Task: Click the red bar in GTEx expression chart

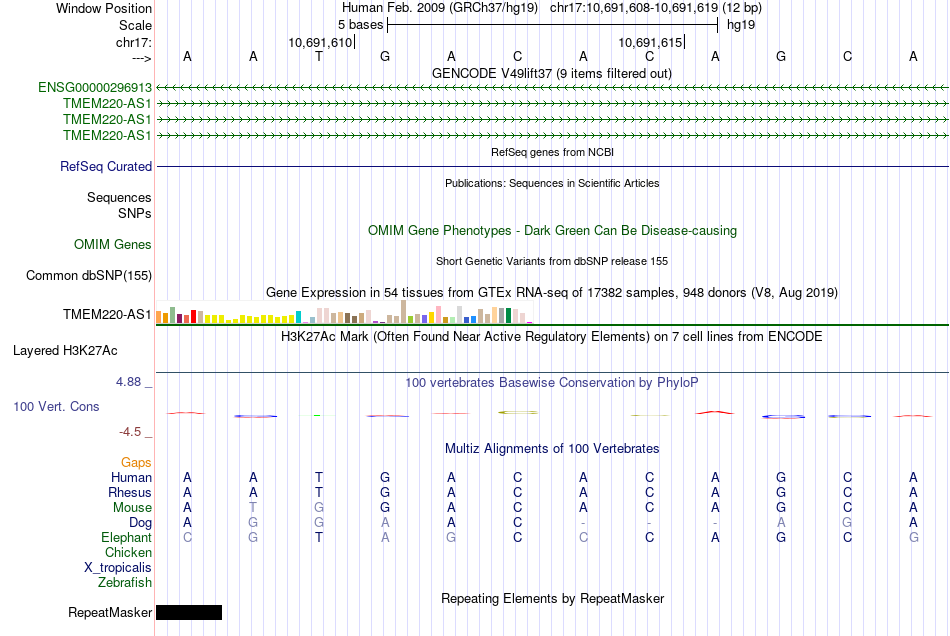Action: point(193,317)
